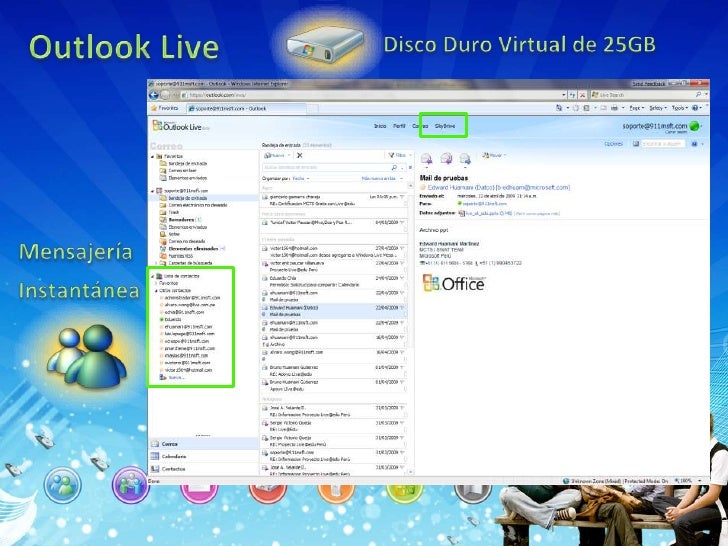Click the blue help icon below the account name

click(695, 144)
